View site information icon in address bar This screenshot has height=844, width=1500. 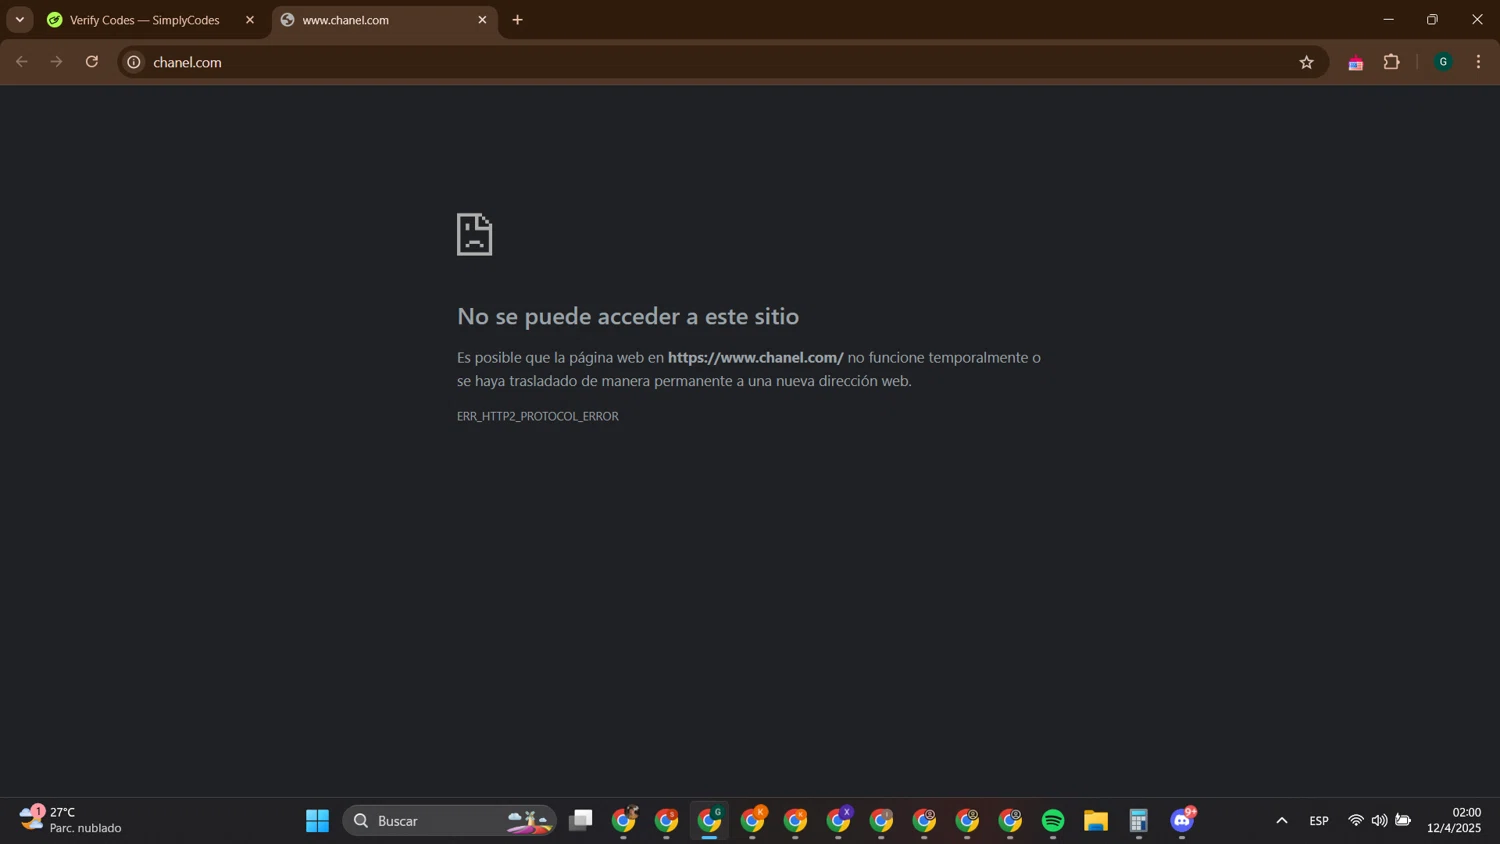tap(134, 62)
